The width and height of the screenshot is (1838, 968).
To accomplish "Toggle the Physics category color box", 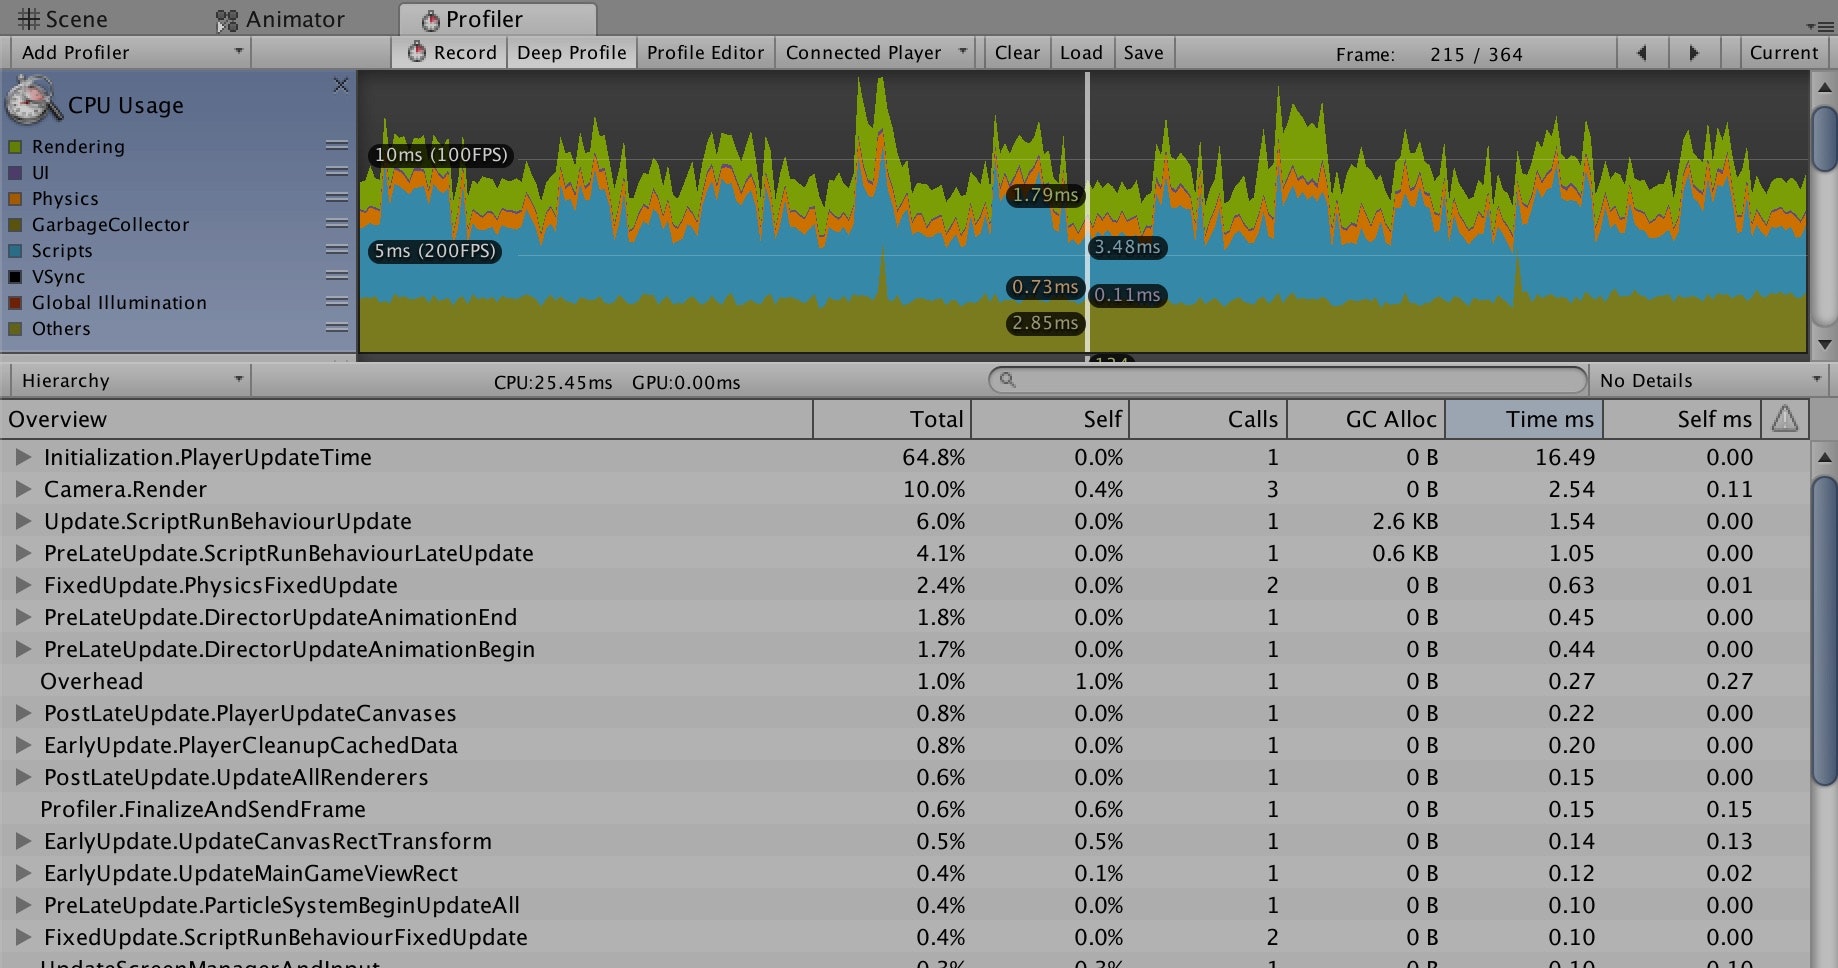I will click(x=15, y=199).
